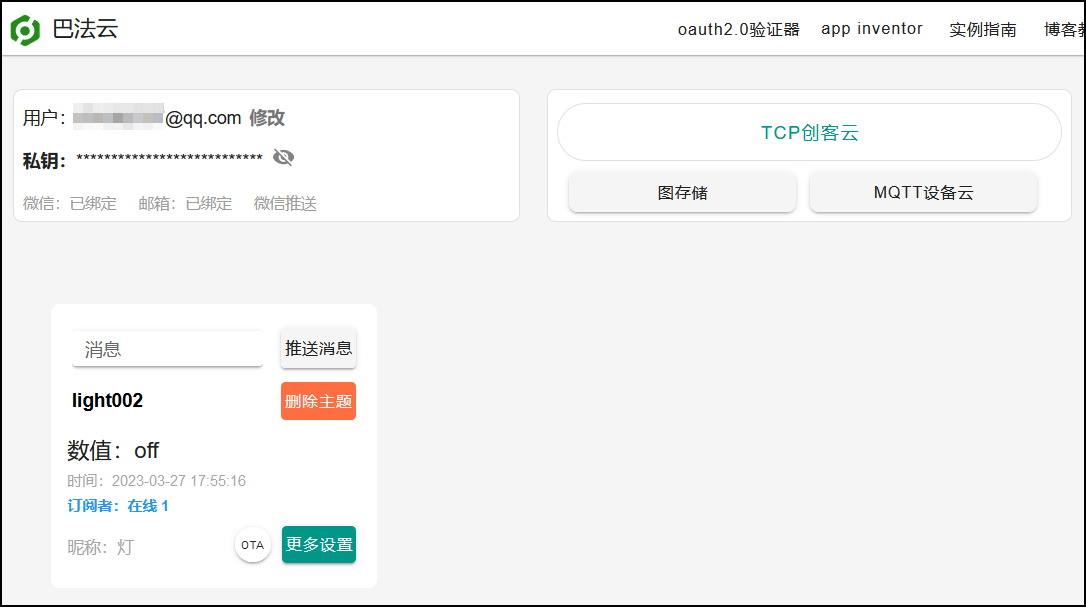The image size is (1086, 607).
Task: Click 邮箱: 已绑定 status text
Action: coord(186,204)
